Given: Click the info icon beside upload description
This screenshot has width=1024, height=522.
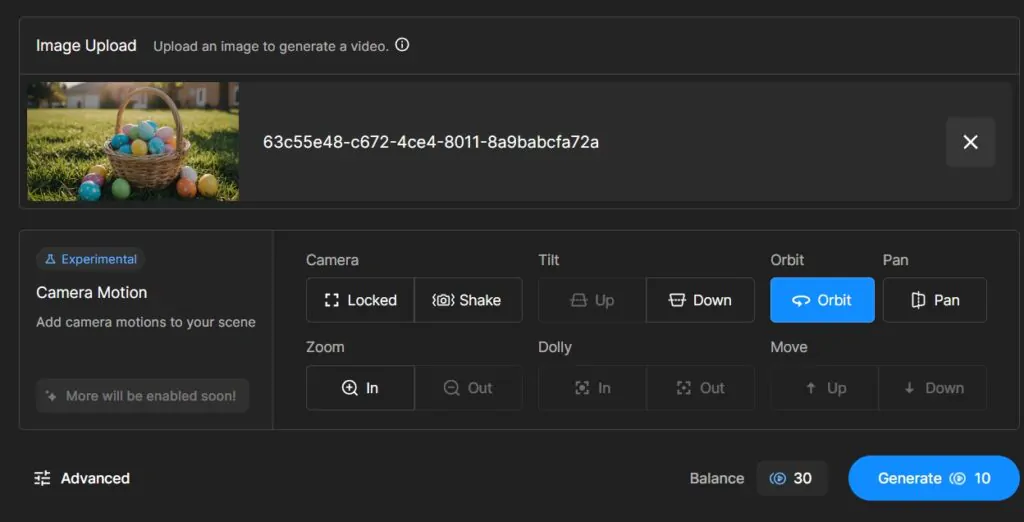Looking at the screenshot, I should pyautogui.click(x=402, y=45).
